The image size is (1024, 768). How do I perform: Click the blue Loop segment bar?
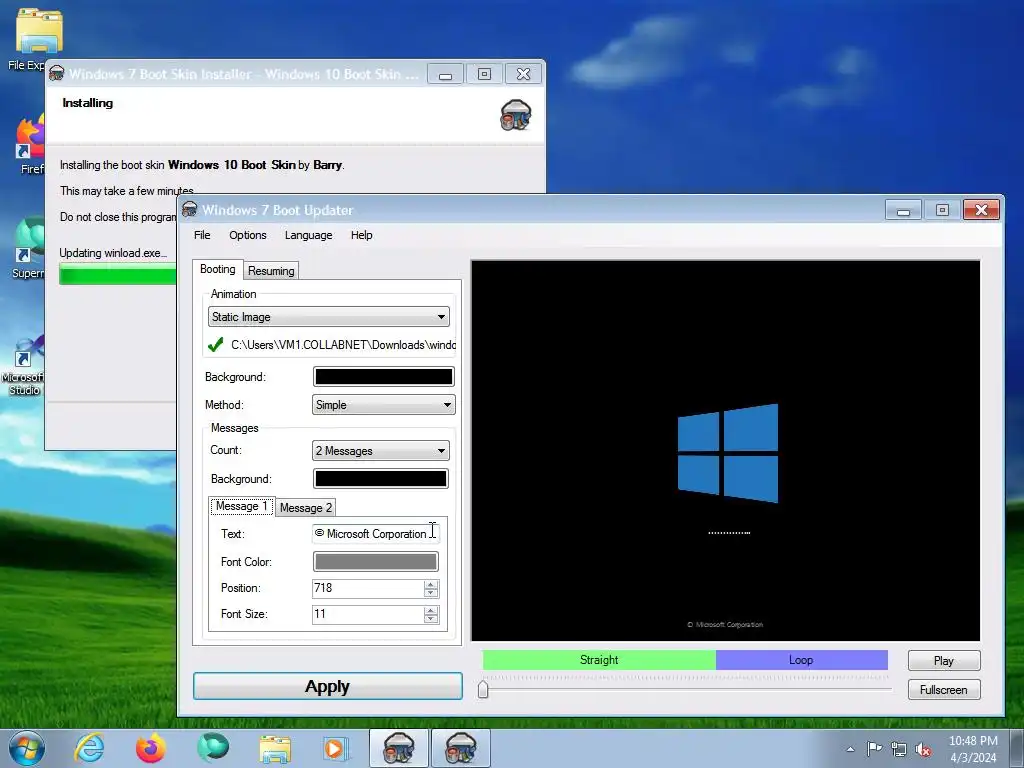pyautogui.click(x=801, y=660)
